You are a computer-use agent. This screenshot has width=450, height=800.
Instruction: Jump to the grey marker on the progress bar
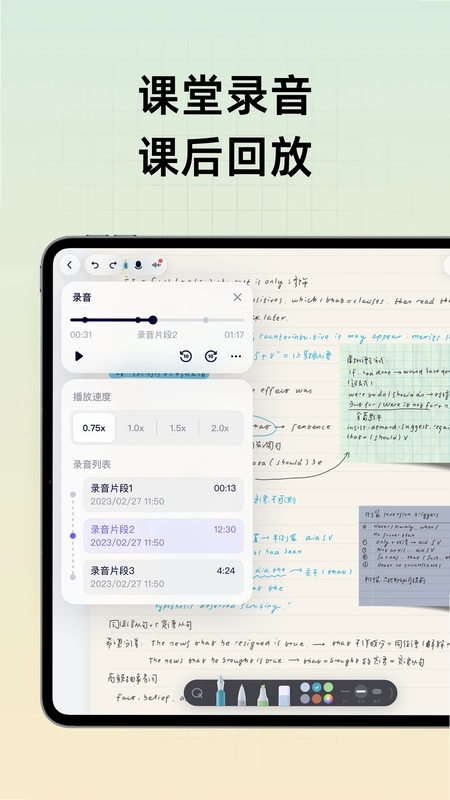[206, 320]
